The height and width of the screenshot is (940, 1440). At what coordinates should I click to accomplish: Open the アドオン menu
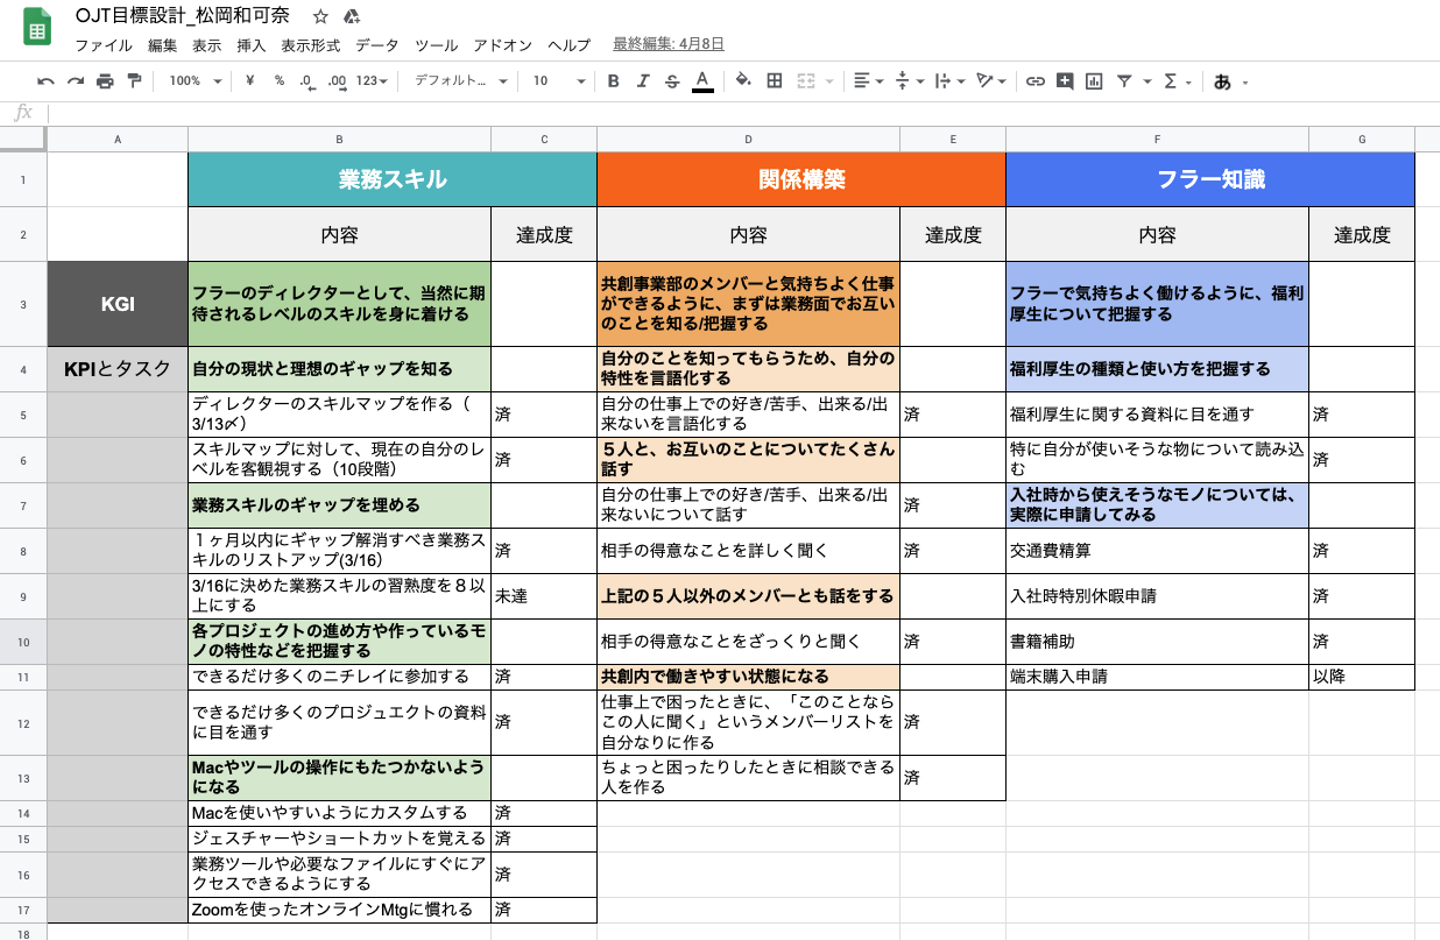coord(503,45)
